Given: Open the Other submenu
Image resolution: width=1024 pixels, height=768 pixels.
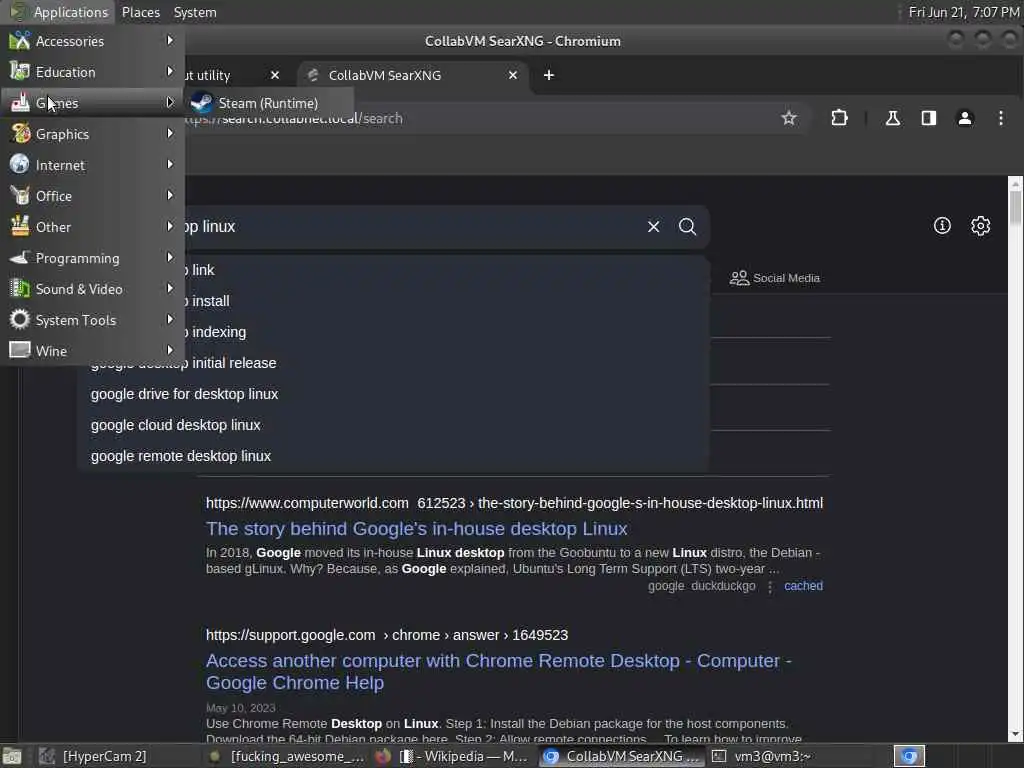Looking at the screenshot, I should [92, 227].
